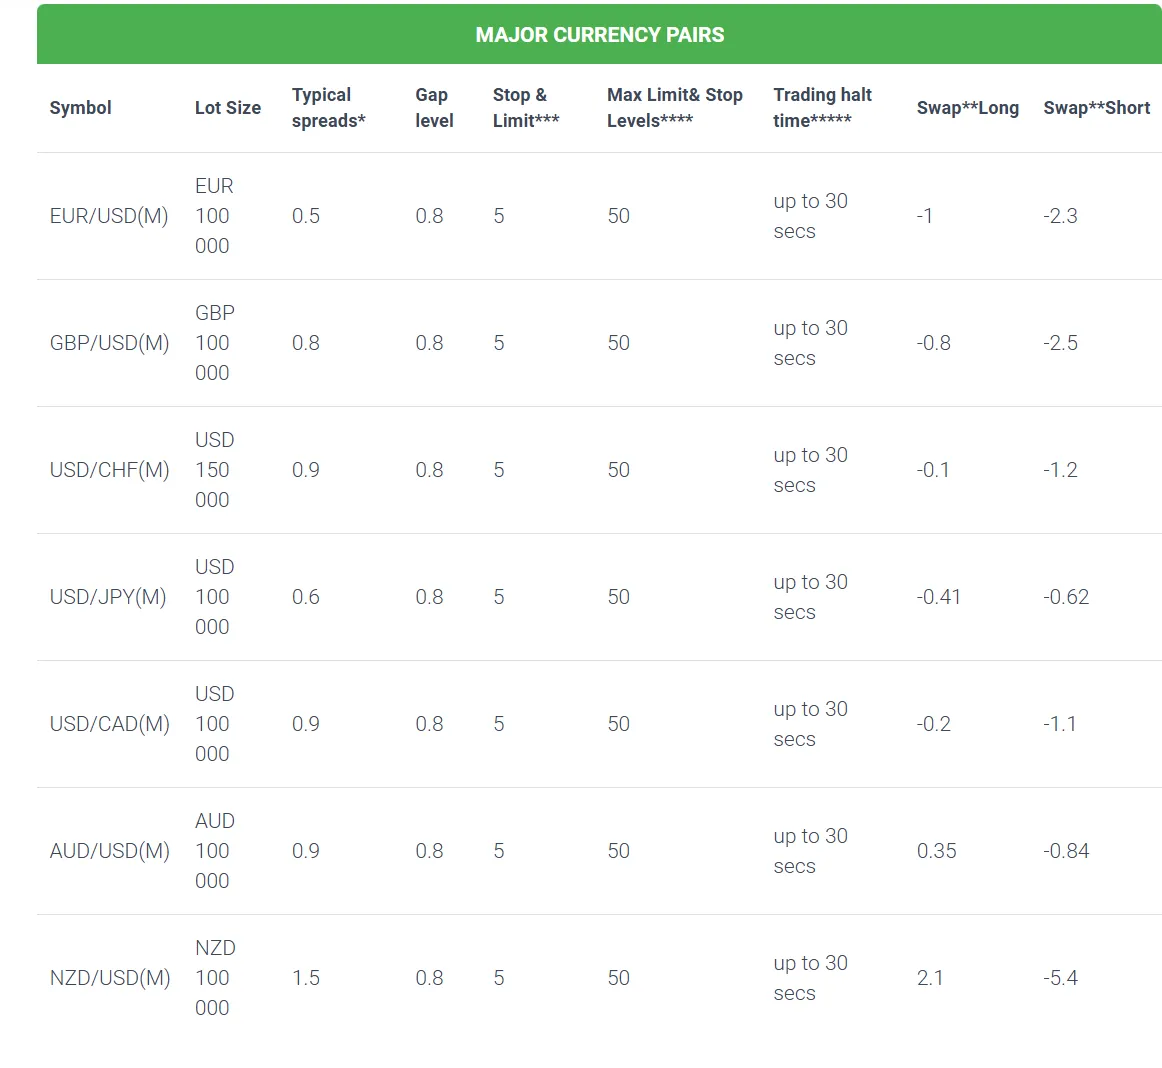Click the NZD/USD(M) symbol

tap(110, 978)
